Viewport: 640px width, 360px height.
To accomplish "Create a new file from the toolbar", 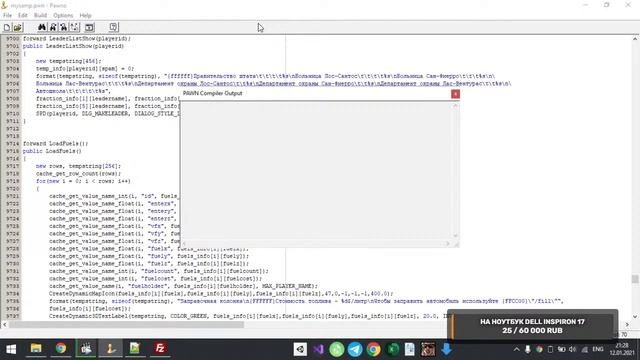I will tap(7, 27).
